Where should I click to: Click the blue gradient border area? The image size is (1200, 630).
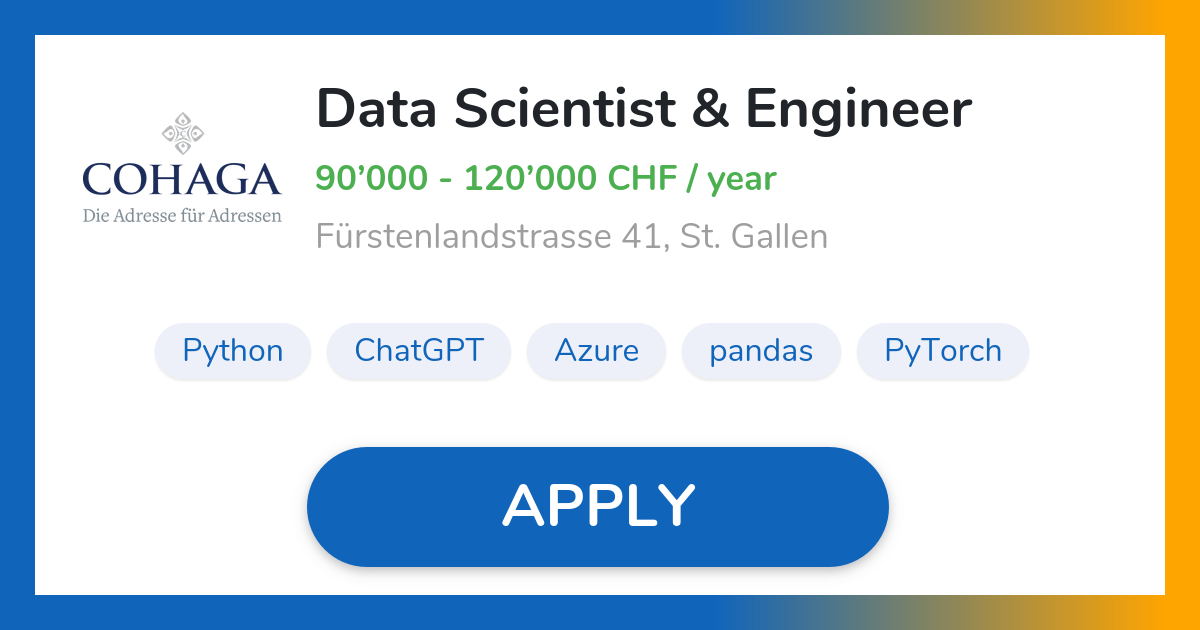coord(17,315)
